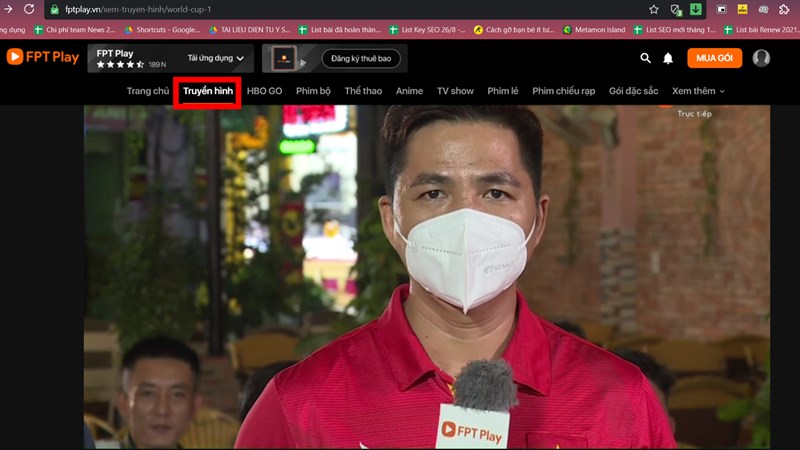Click the live video player
Viewport: 800px width, 450px height.
(427, 277)
